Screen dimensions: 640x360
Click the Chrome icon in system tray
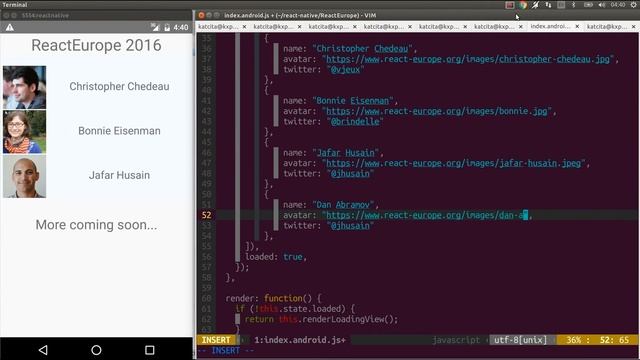click(x=522, y=5)
